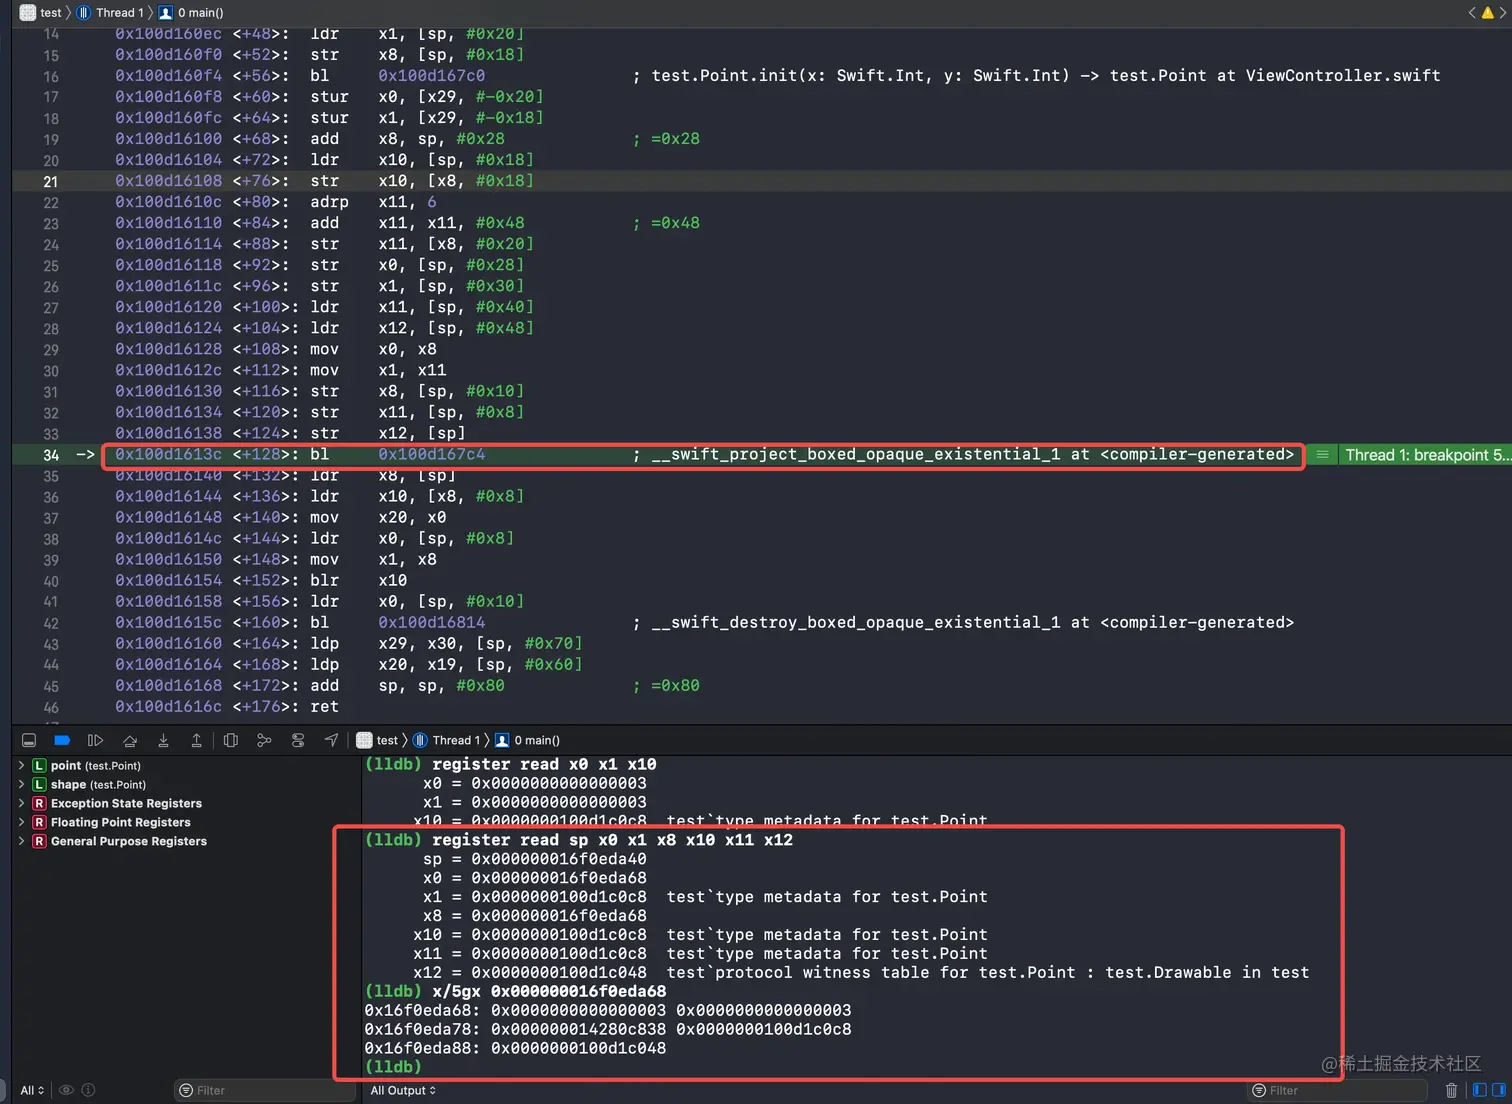The width and height of the screenshot is (1512, 1104).
Task: Expand Exception State Registers
Action: tap(21, 803)
